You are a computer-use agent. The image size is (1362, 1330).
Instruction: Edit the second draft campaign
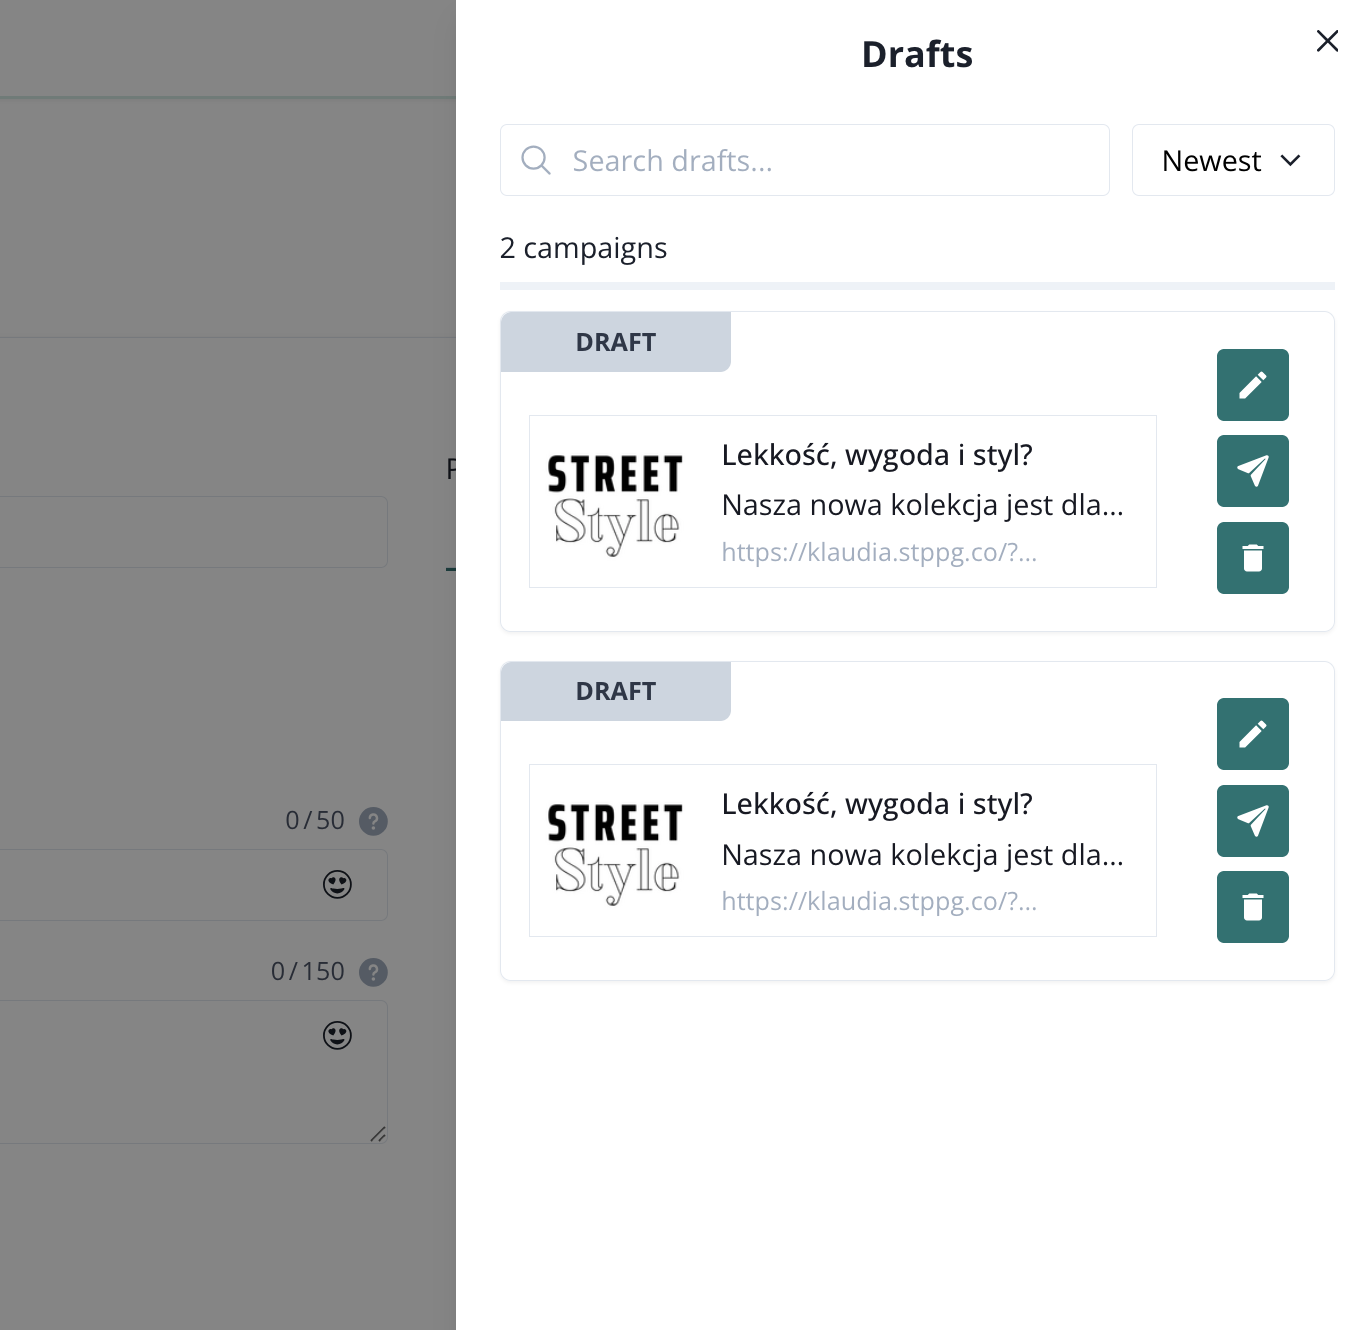[x=1252, y=734]
